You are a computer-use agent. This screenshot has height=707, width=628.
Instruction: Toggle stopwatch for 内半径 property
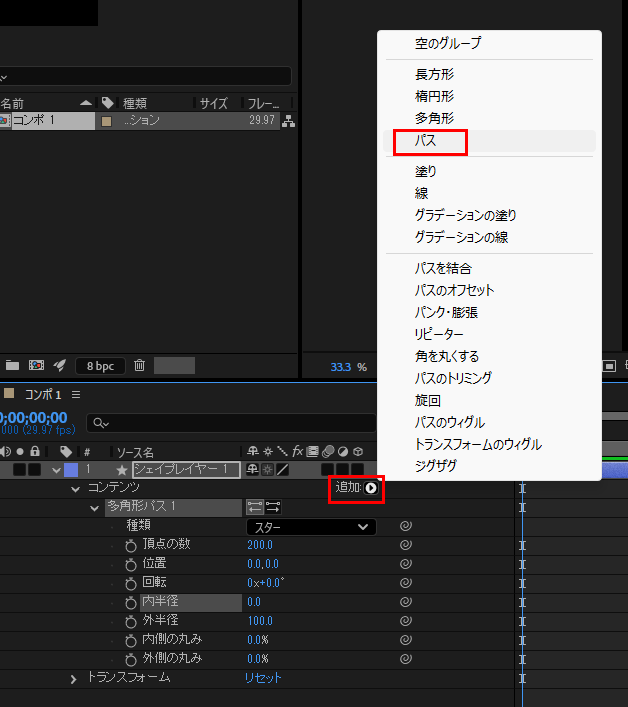tap(130, 602)
